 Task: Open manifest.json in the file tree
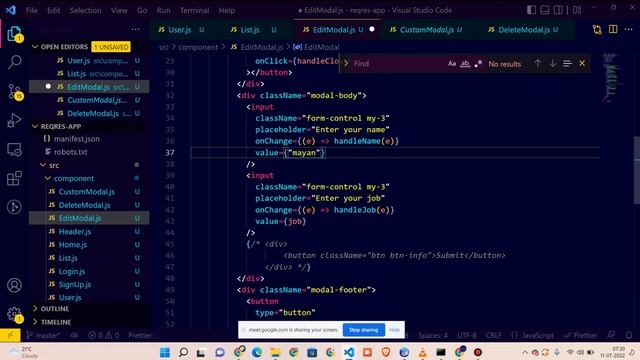click(77, 139)
